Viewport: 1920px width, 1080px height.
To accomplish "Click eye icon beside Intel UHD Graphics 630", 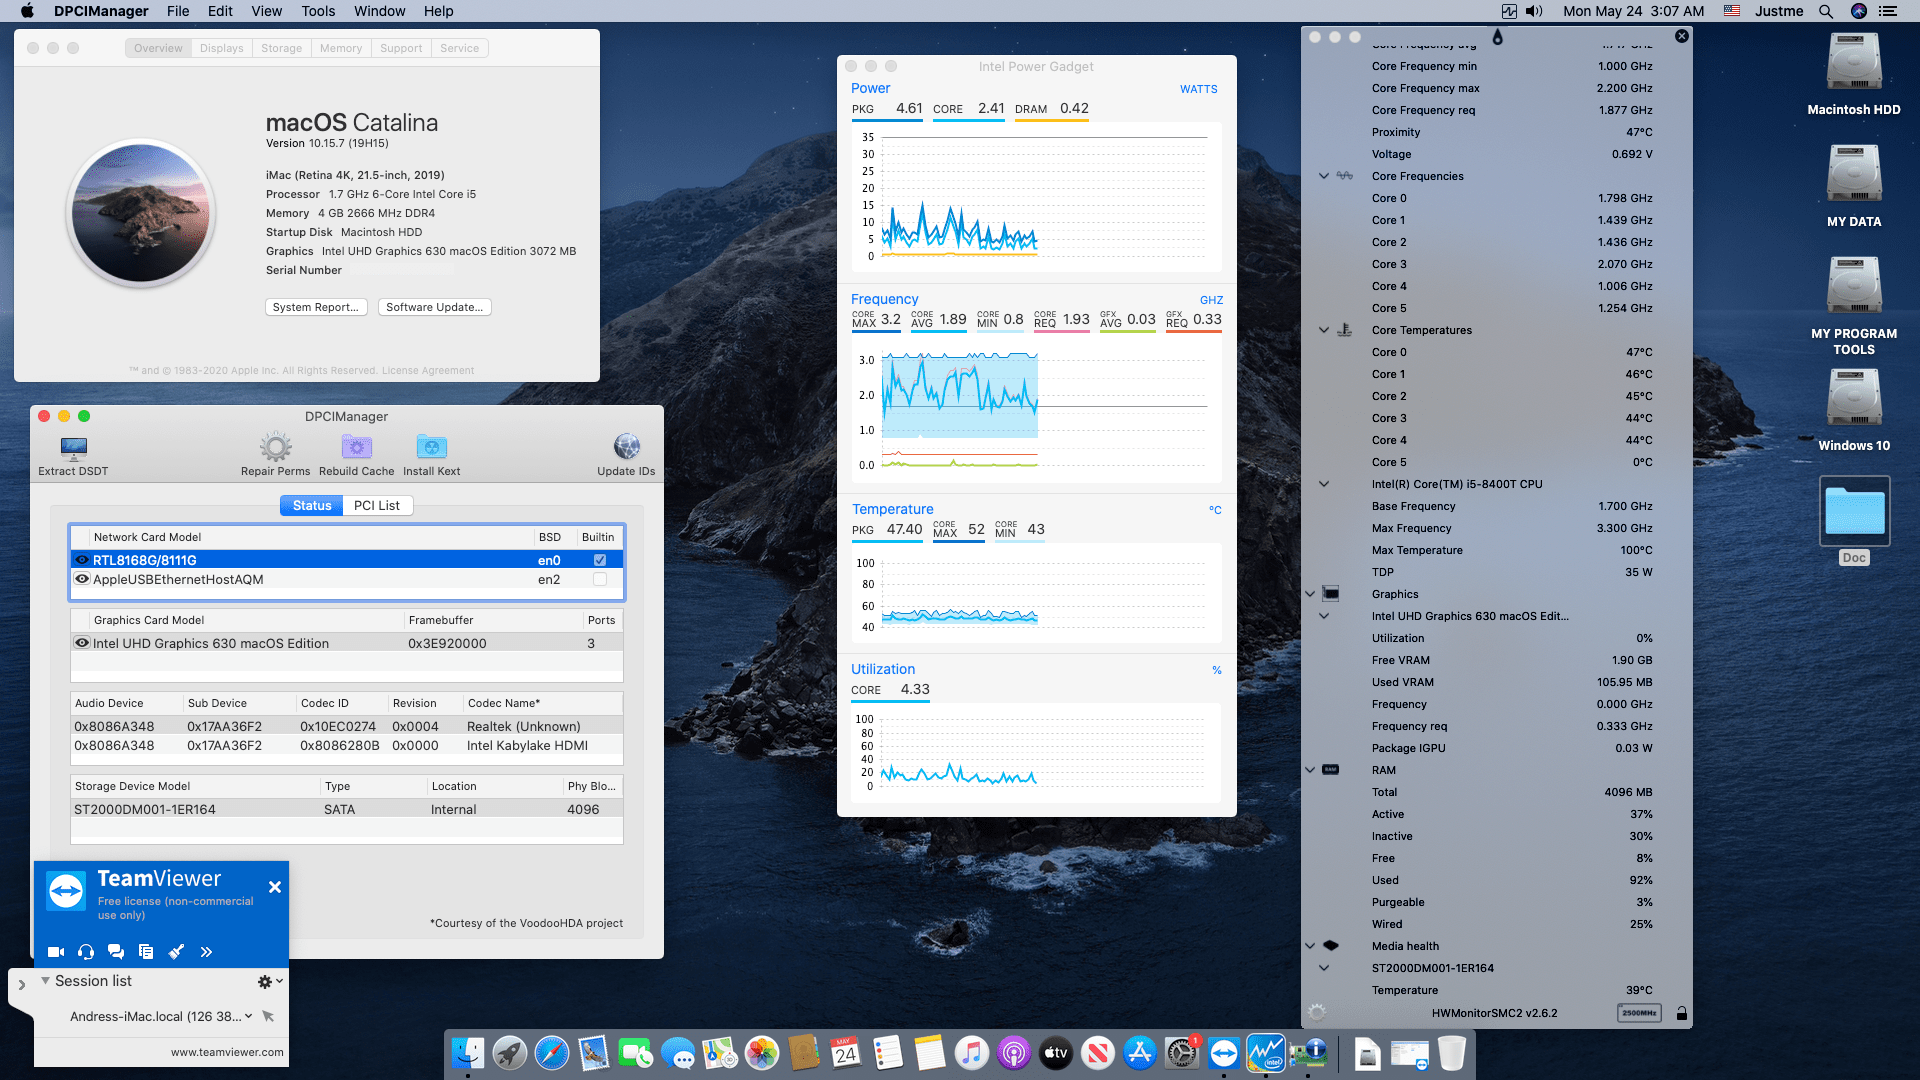I will pyautogui.click(x=82, y=643).
